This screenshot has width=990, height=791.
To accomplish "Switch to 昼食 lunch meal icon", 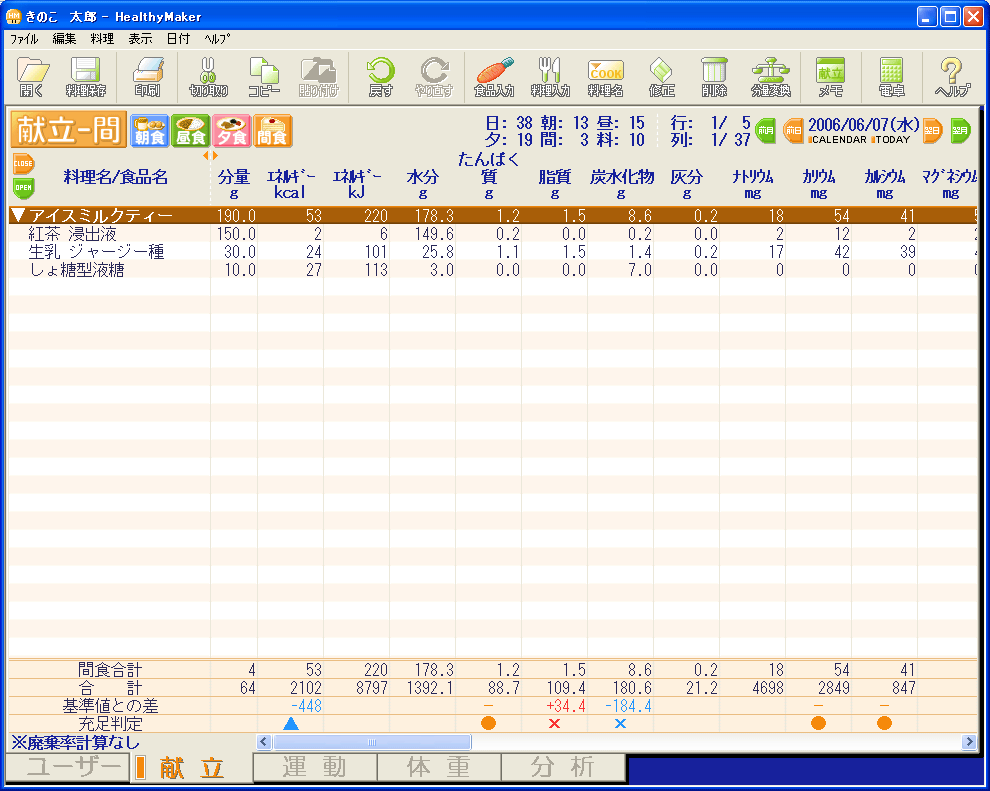I will 191,131.
